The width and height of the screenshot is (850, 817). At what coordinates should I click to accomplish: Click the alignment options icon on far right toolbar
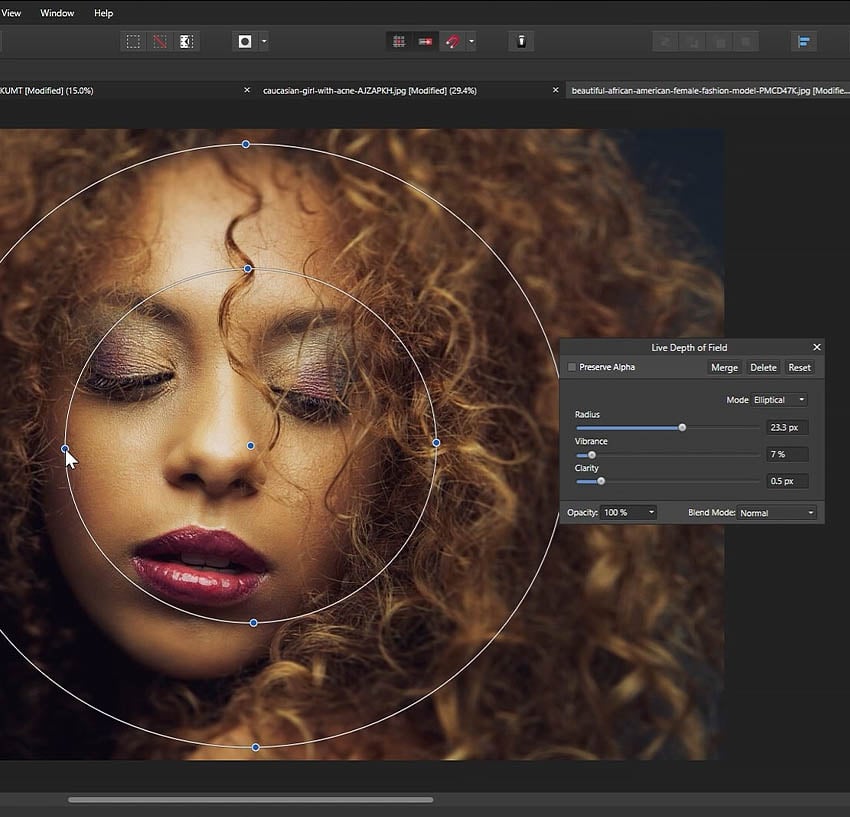[x=805, y=41]
